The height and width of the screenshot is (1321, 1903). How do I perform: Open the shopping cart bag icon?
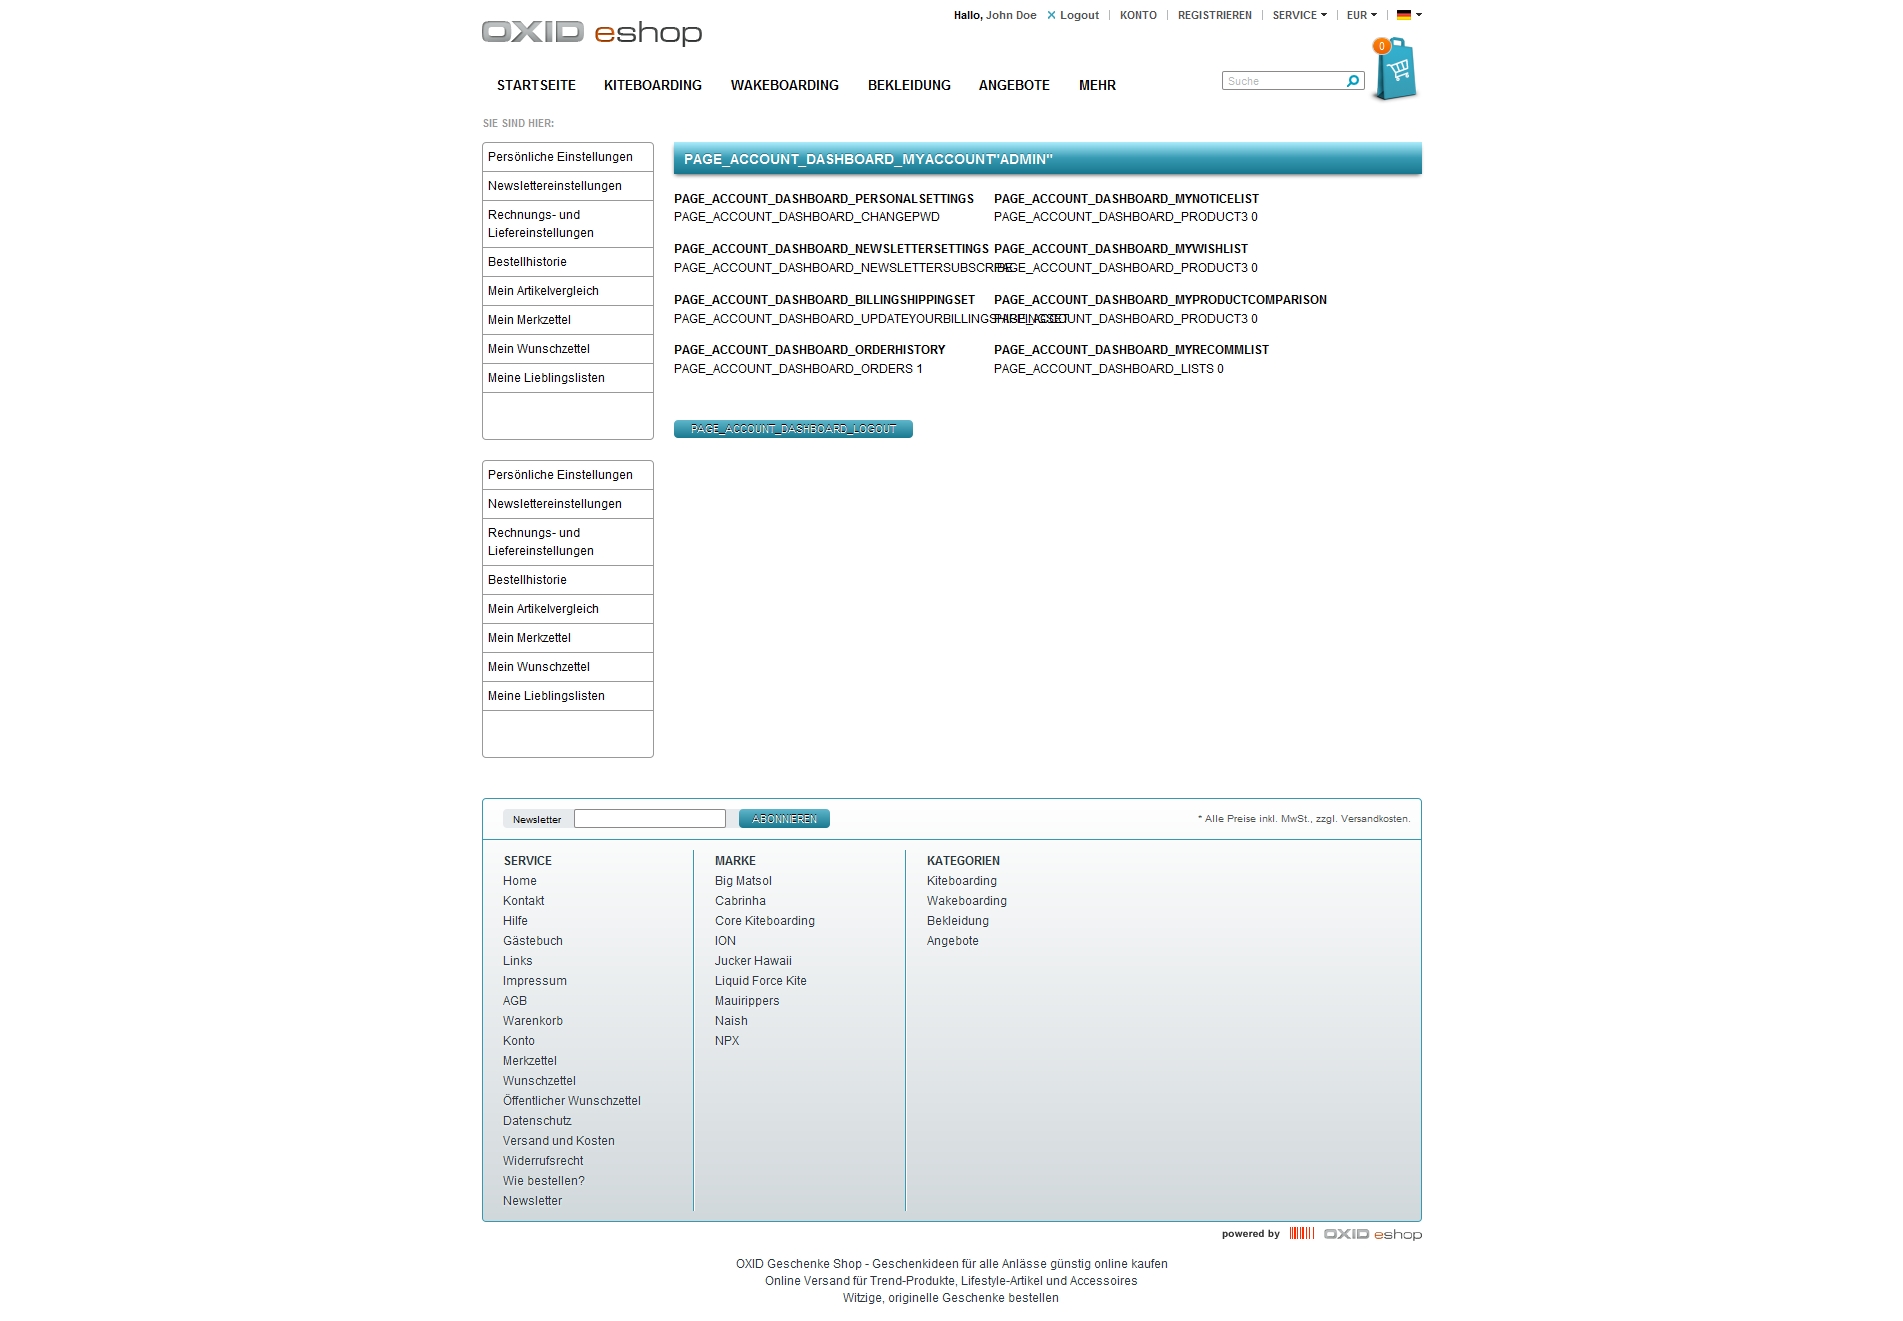tap(1396, 70)
